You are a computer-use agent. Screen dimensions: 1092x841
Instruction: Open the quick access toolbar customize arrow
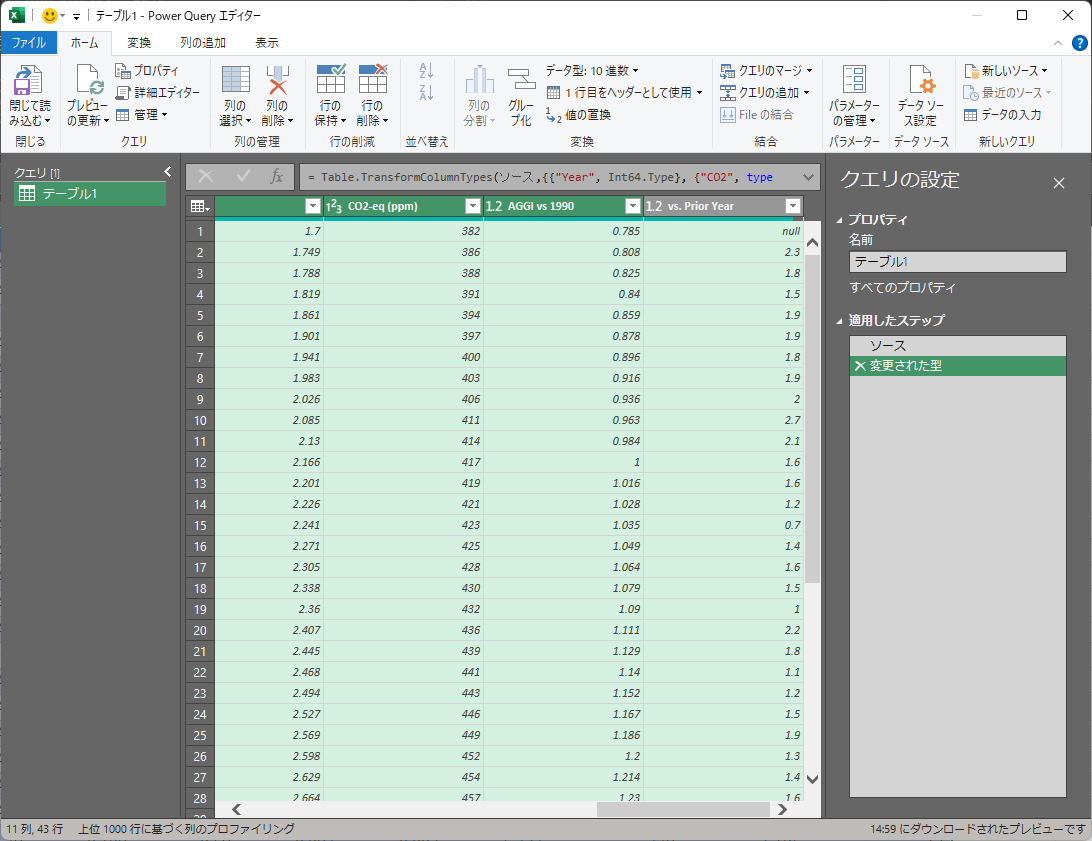coord(77,16)
